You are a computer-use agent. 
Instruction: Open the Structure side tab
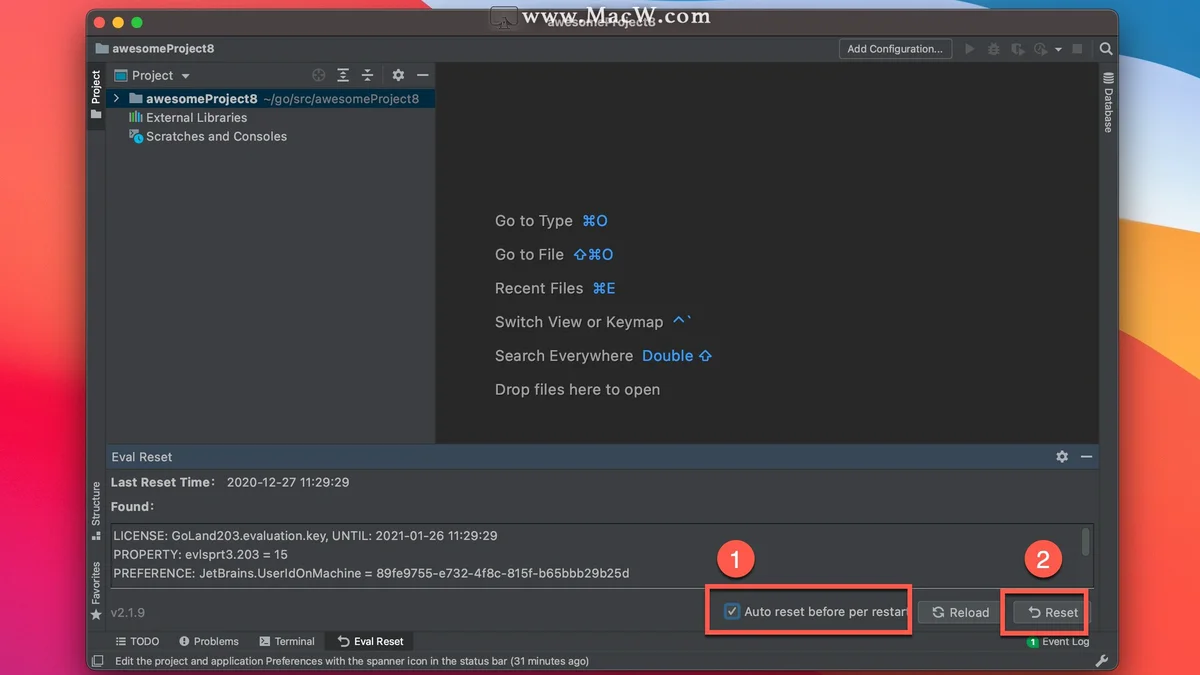96,510
